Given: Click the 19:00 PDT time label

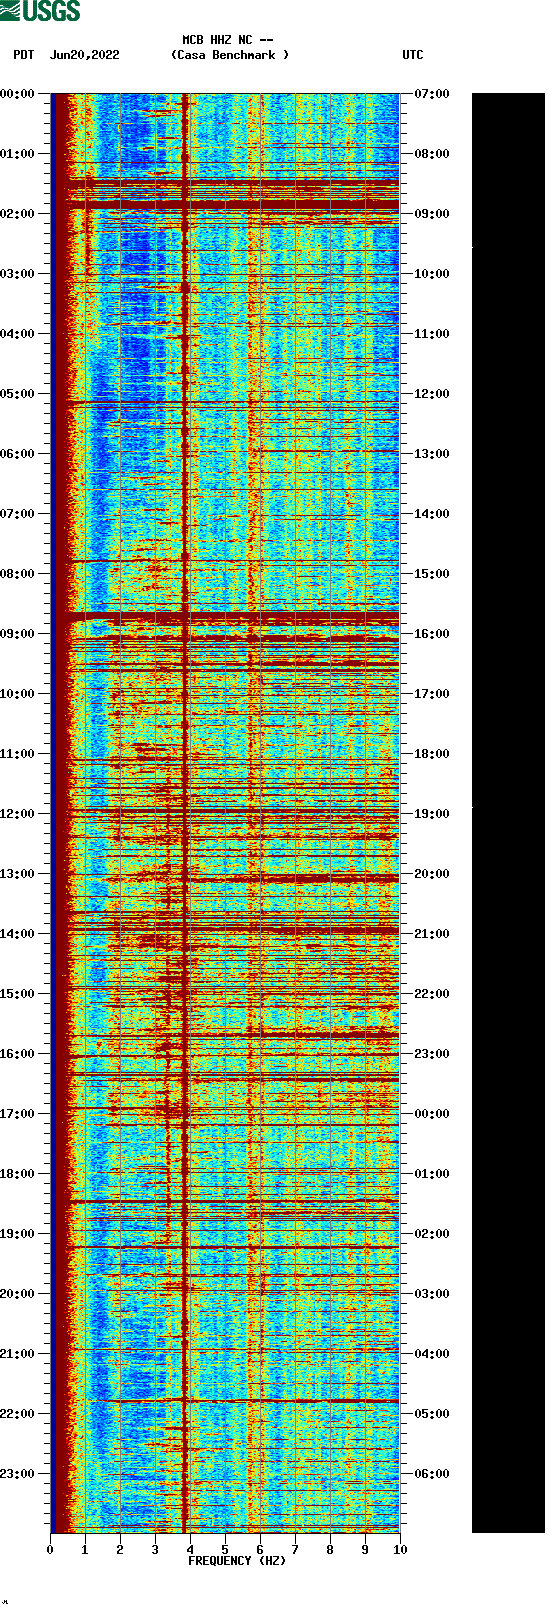Looking at the screenshot, I should coord(17,1234).
